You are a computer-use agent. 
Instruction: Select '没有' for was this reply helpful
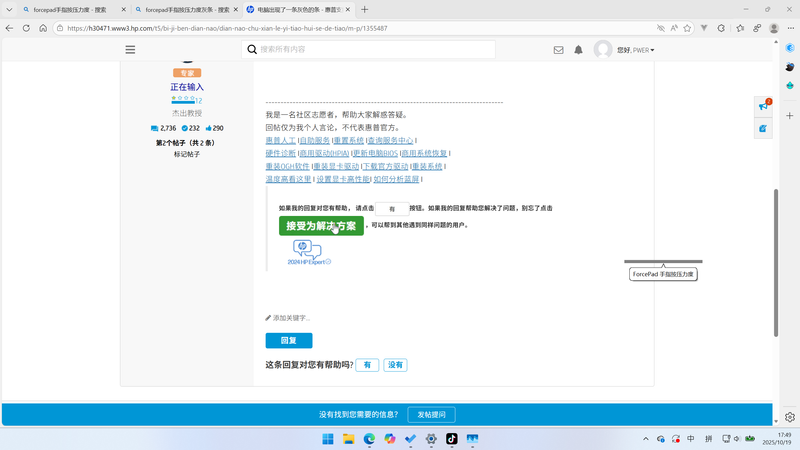[396, 365]
